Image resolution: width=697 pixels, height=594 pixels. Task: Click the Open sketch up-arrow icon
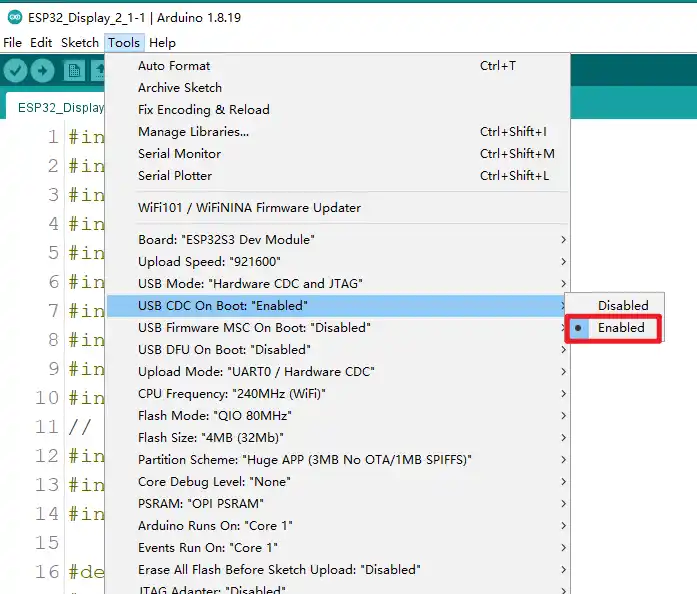(x=100, y=70)
